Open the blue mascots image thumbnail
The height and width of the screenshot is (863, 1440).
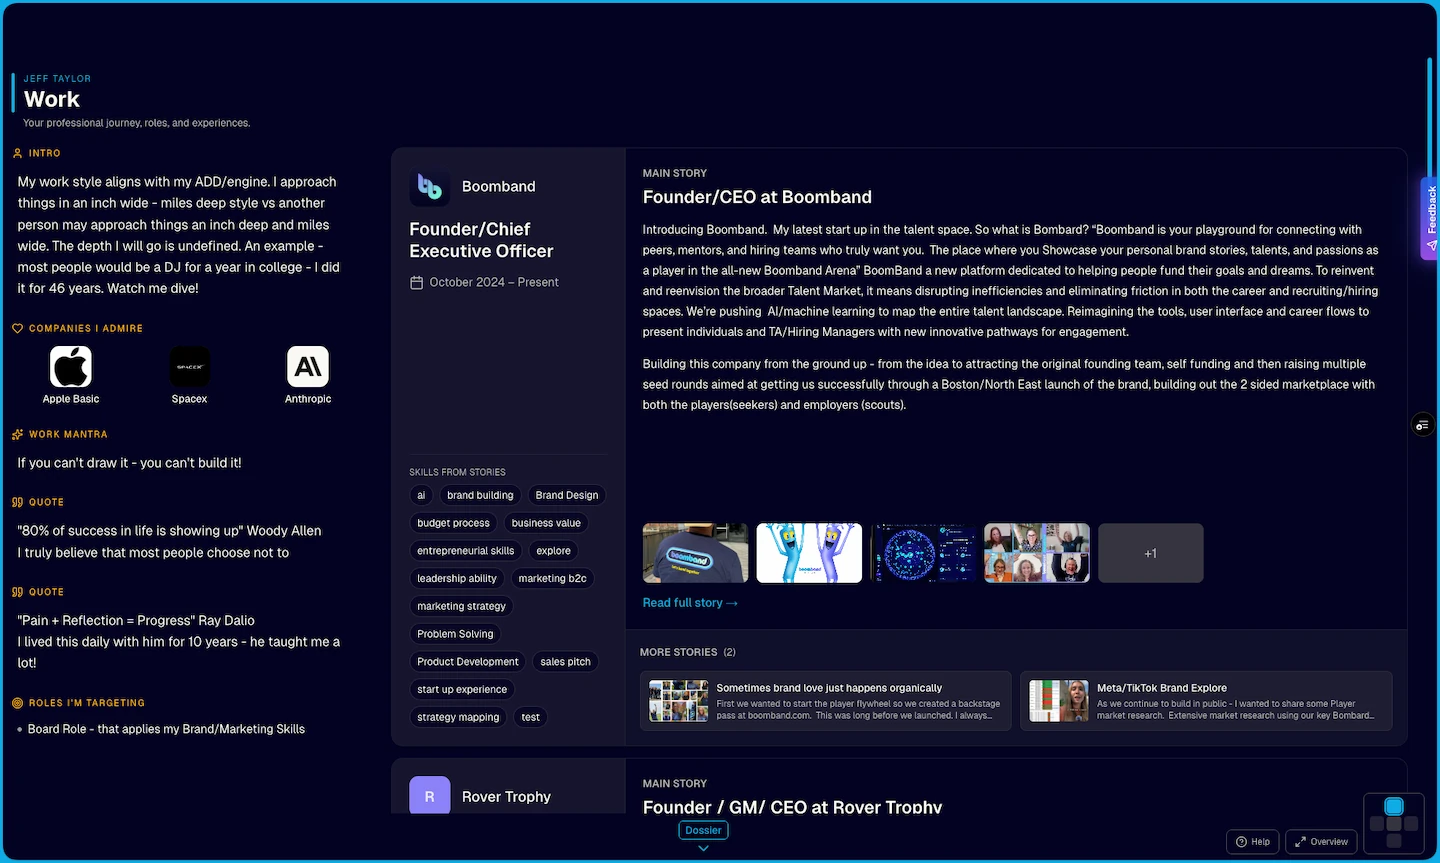tap(809, 553)
